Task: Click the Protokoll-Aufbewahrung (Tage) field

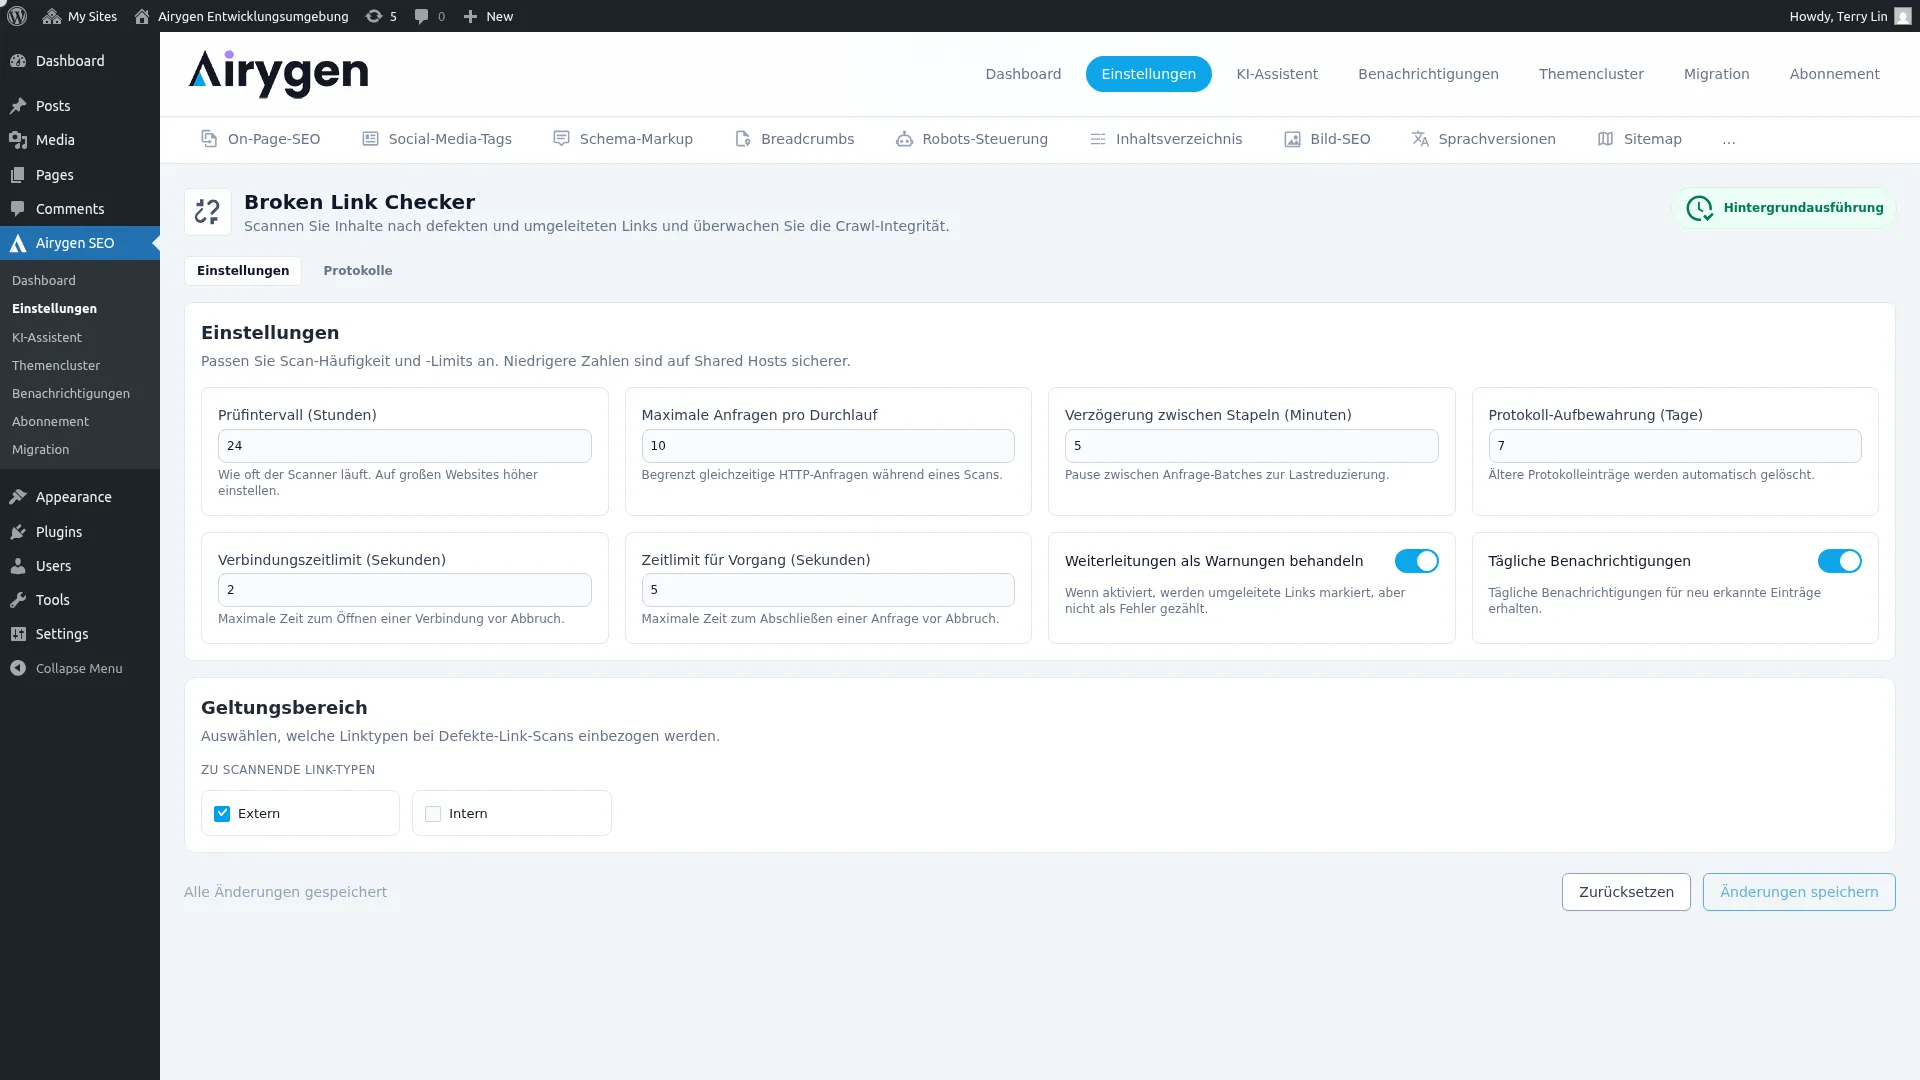Action: coord(1675,446)
